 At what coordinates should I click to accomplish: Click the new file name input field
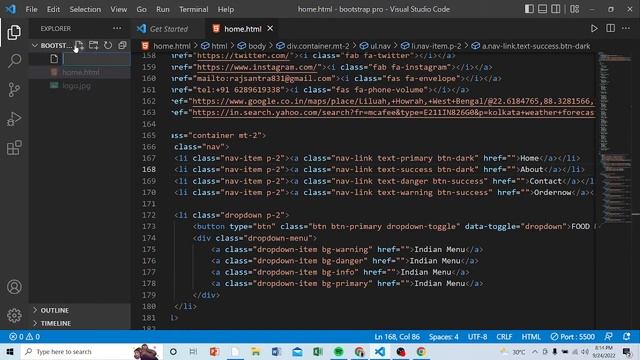pos(96,59)
